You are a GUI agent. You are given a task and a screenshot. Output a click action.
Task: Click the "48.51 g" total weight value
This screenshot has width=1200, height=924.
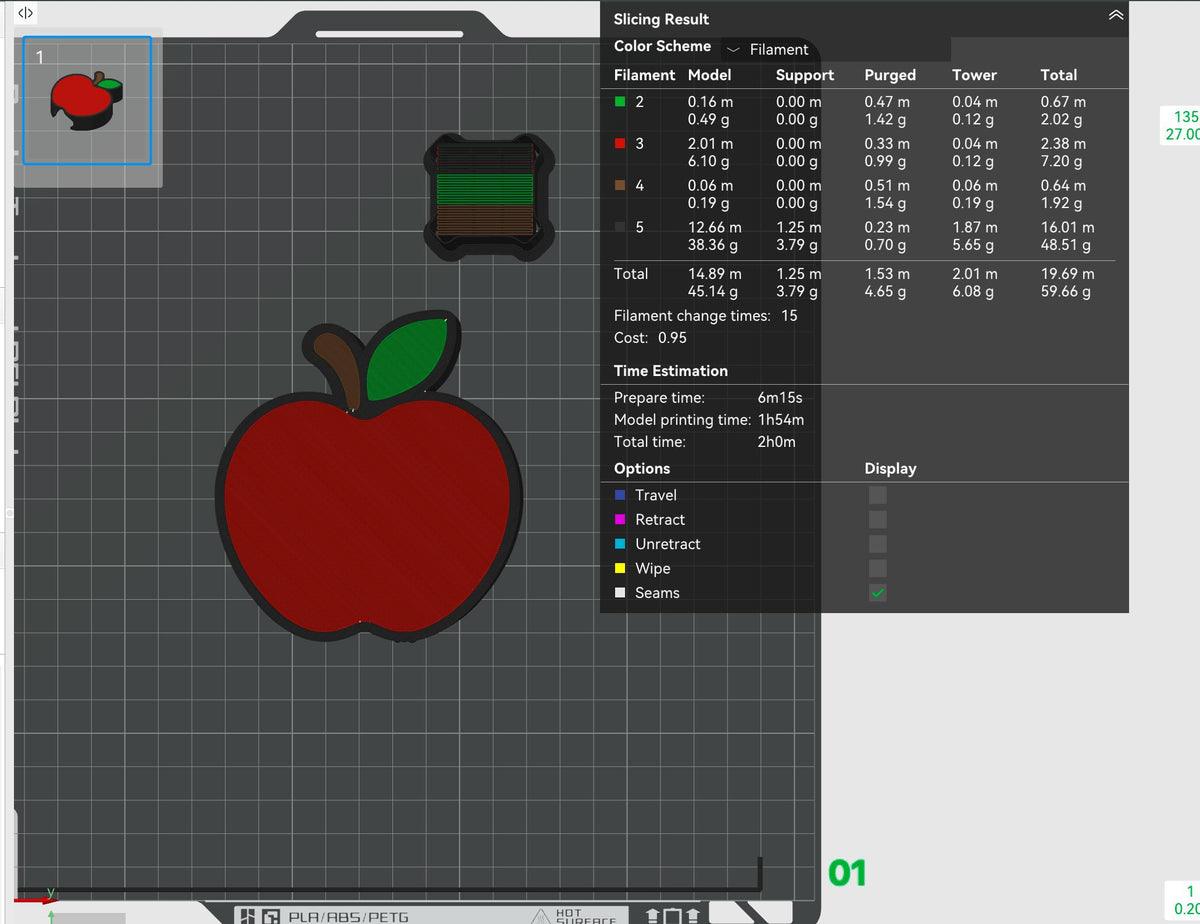click(x=1066, y=246)
